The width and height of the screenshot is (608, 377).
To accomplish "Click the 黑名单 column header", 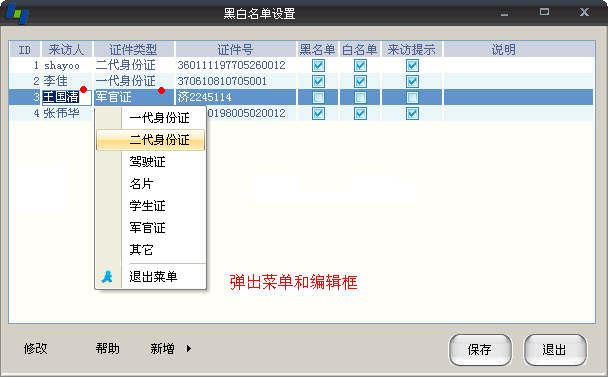I will click(x=318, y=49).
